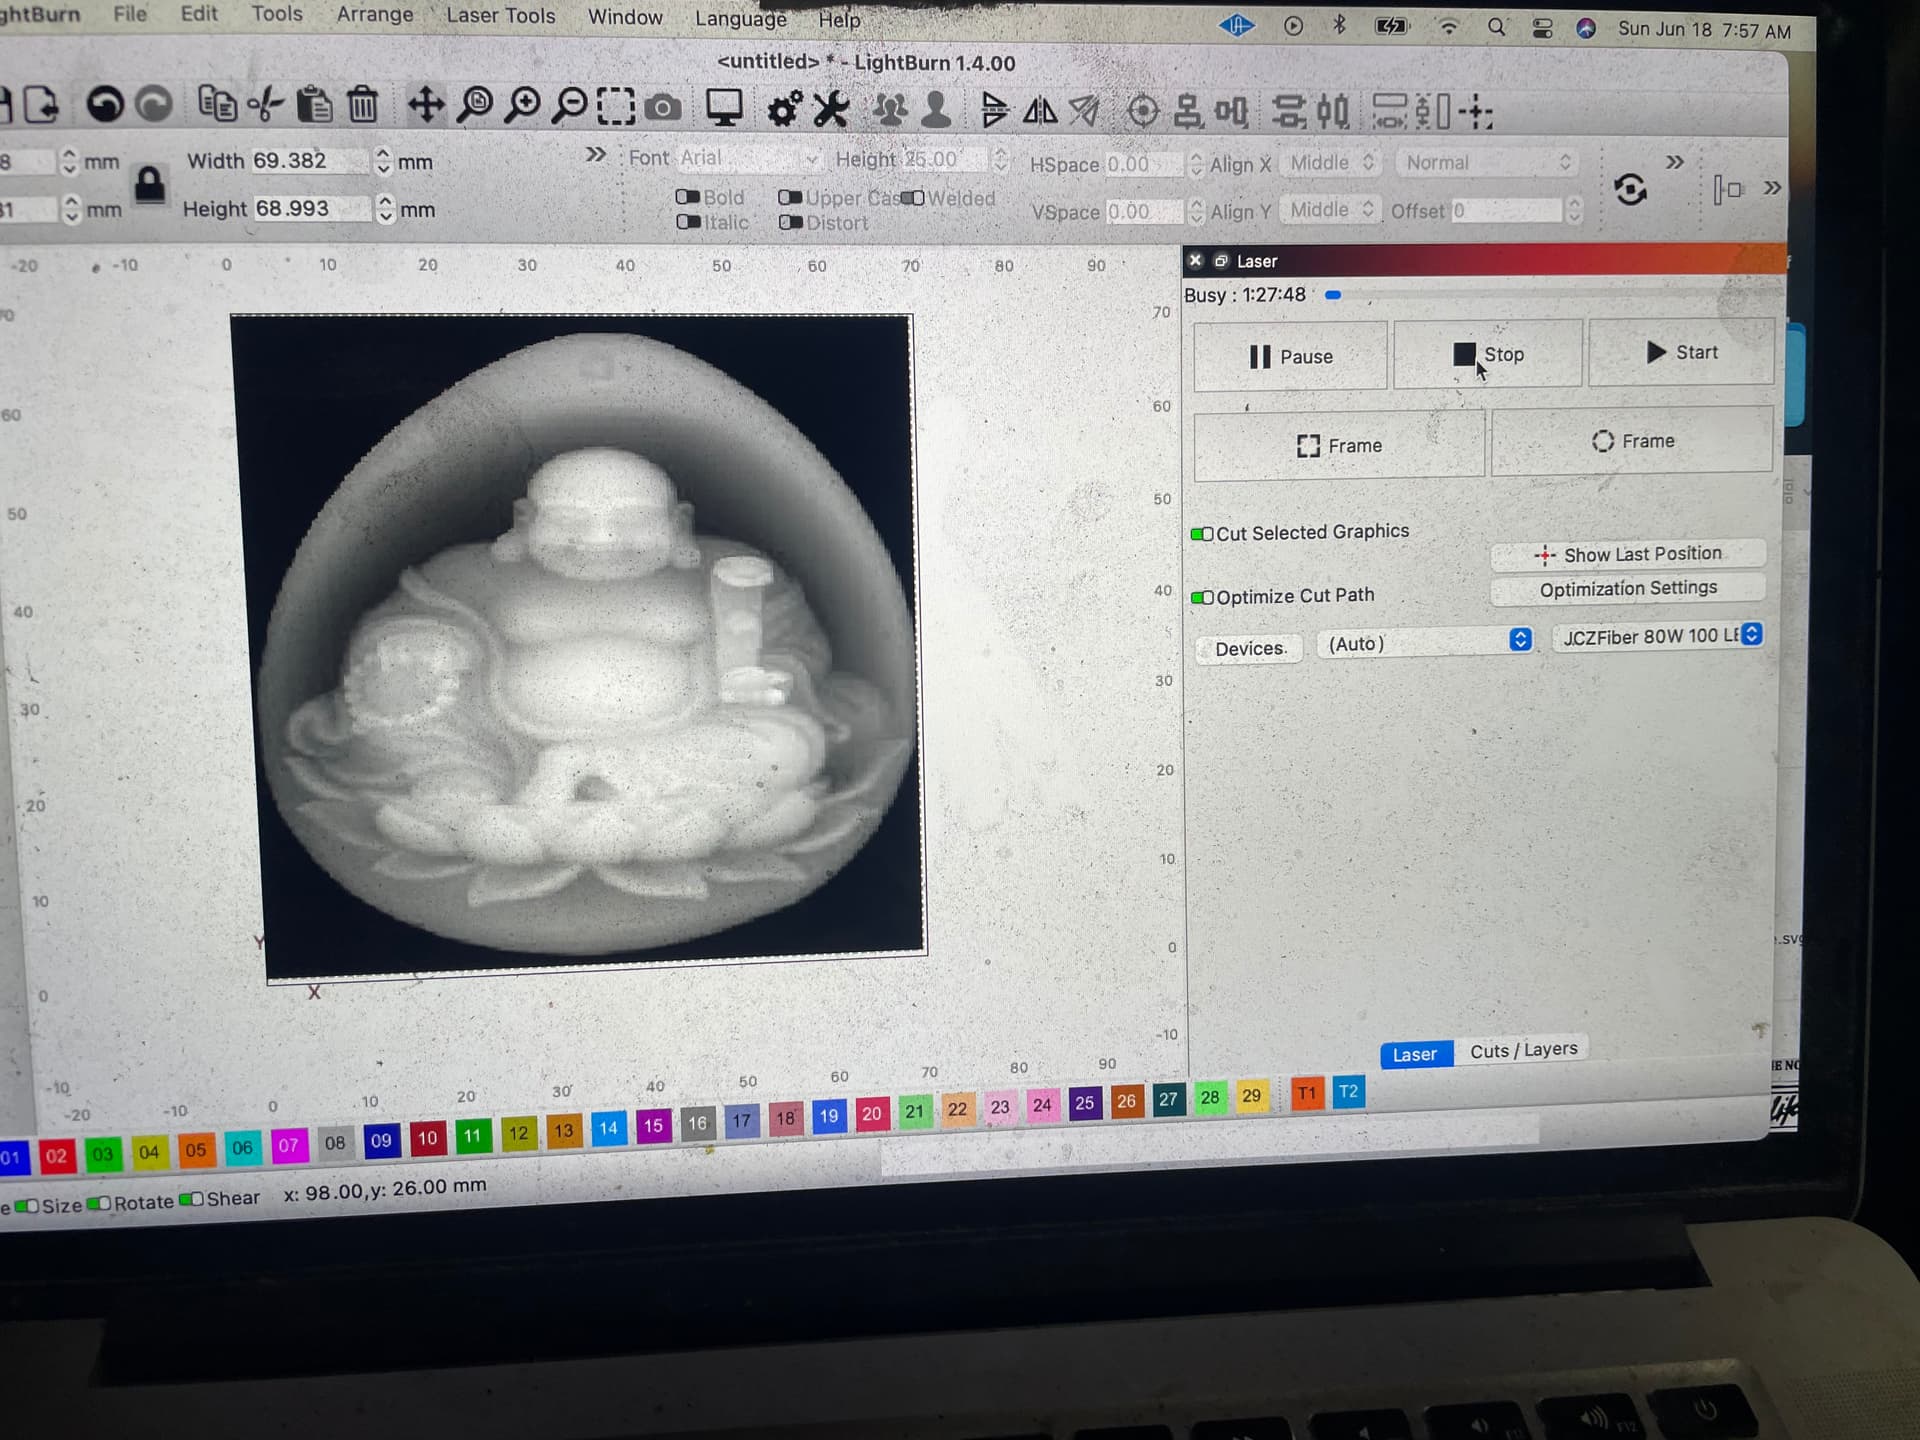1920x1440 pixels.
Task: Toggle the Distort switch
Action: pos(790,223)
